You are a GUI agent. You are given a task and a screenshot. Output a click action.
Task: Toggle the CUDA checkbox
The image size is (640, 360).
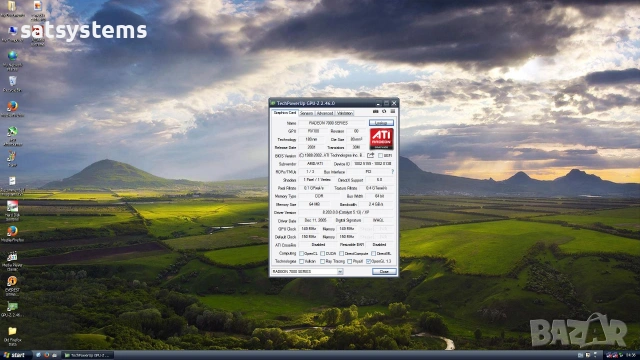pos(322,253)
